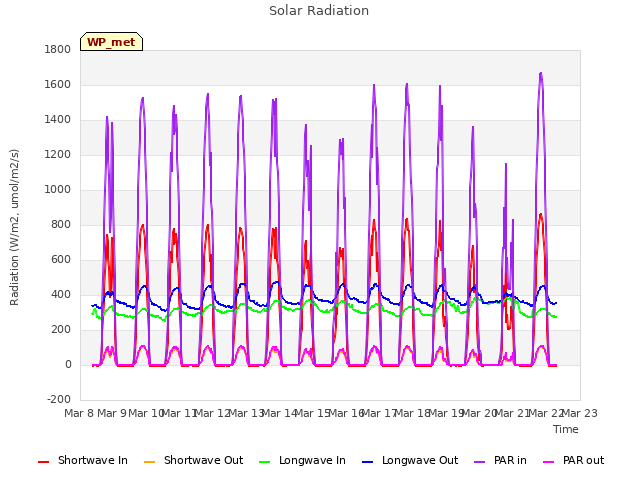The image size is (640, 480).
Task: Click the 0 y-axis tick label
Action: [x=68, y=364]
